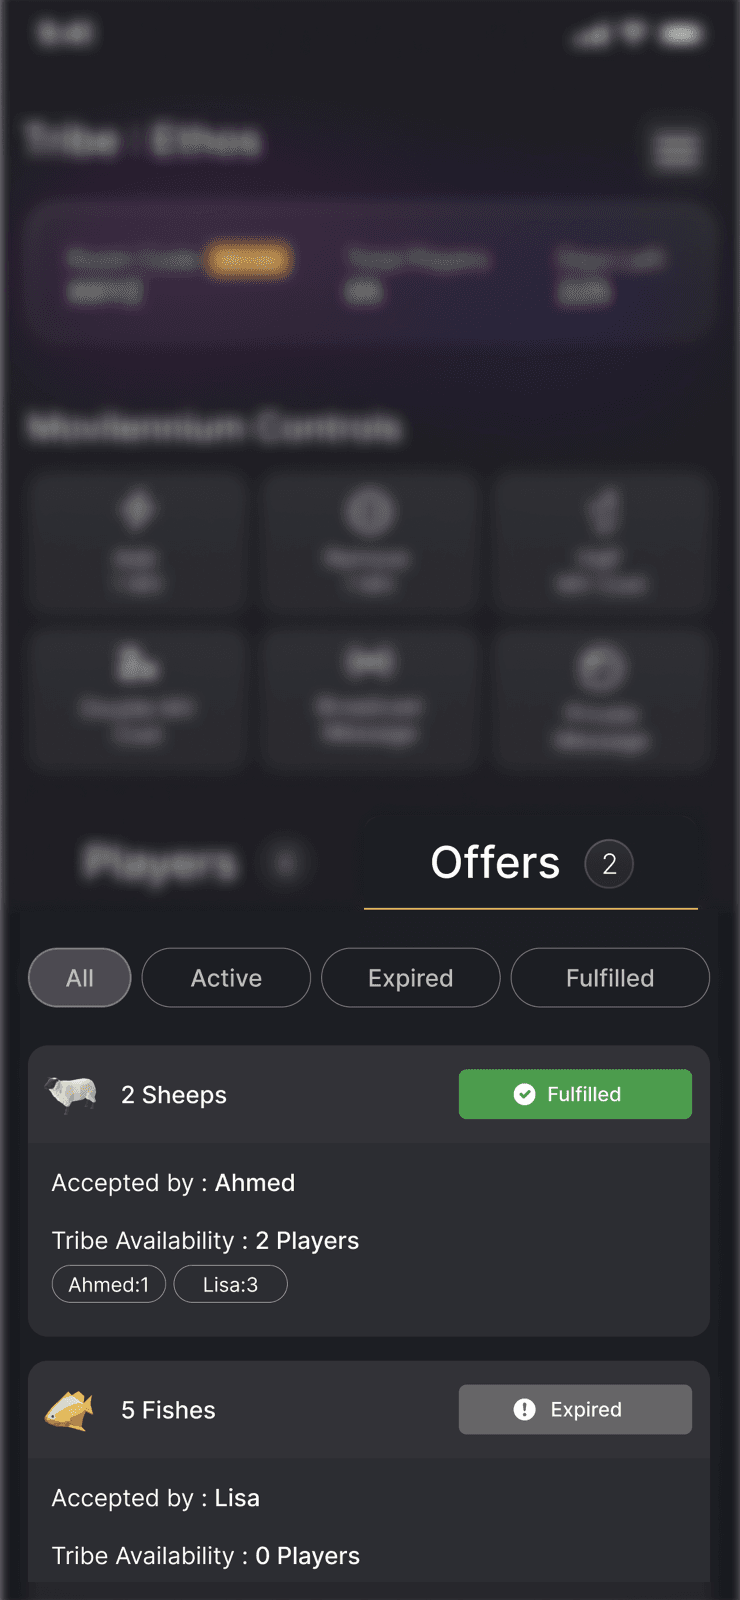Switch to the Players tab
This screenshot has width=740, height=1600.
point(162,863)
